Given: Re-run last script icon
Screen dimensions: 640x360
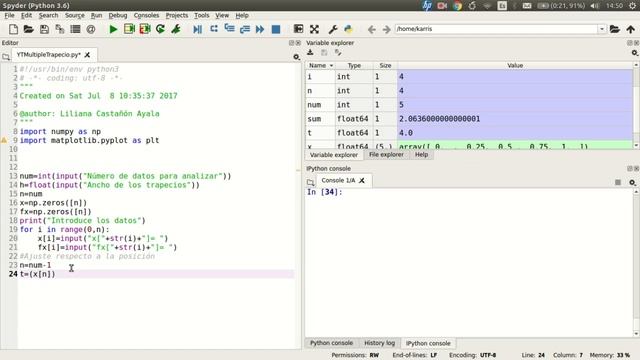Looking at the screenshot, I should [160, 29].
